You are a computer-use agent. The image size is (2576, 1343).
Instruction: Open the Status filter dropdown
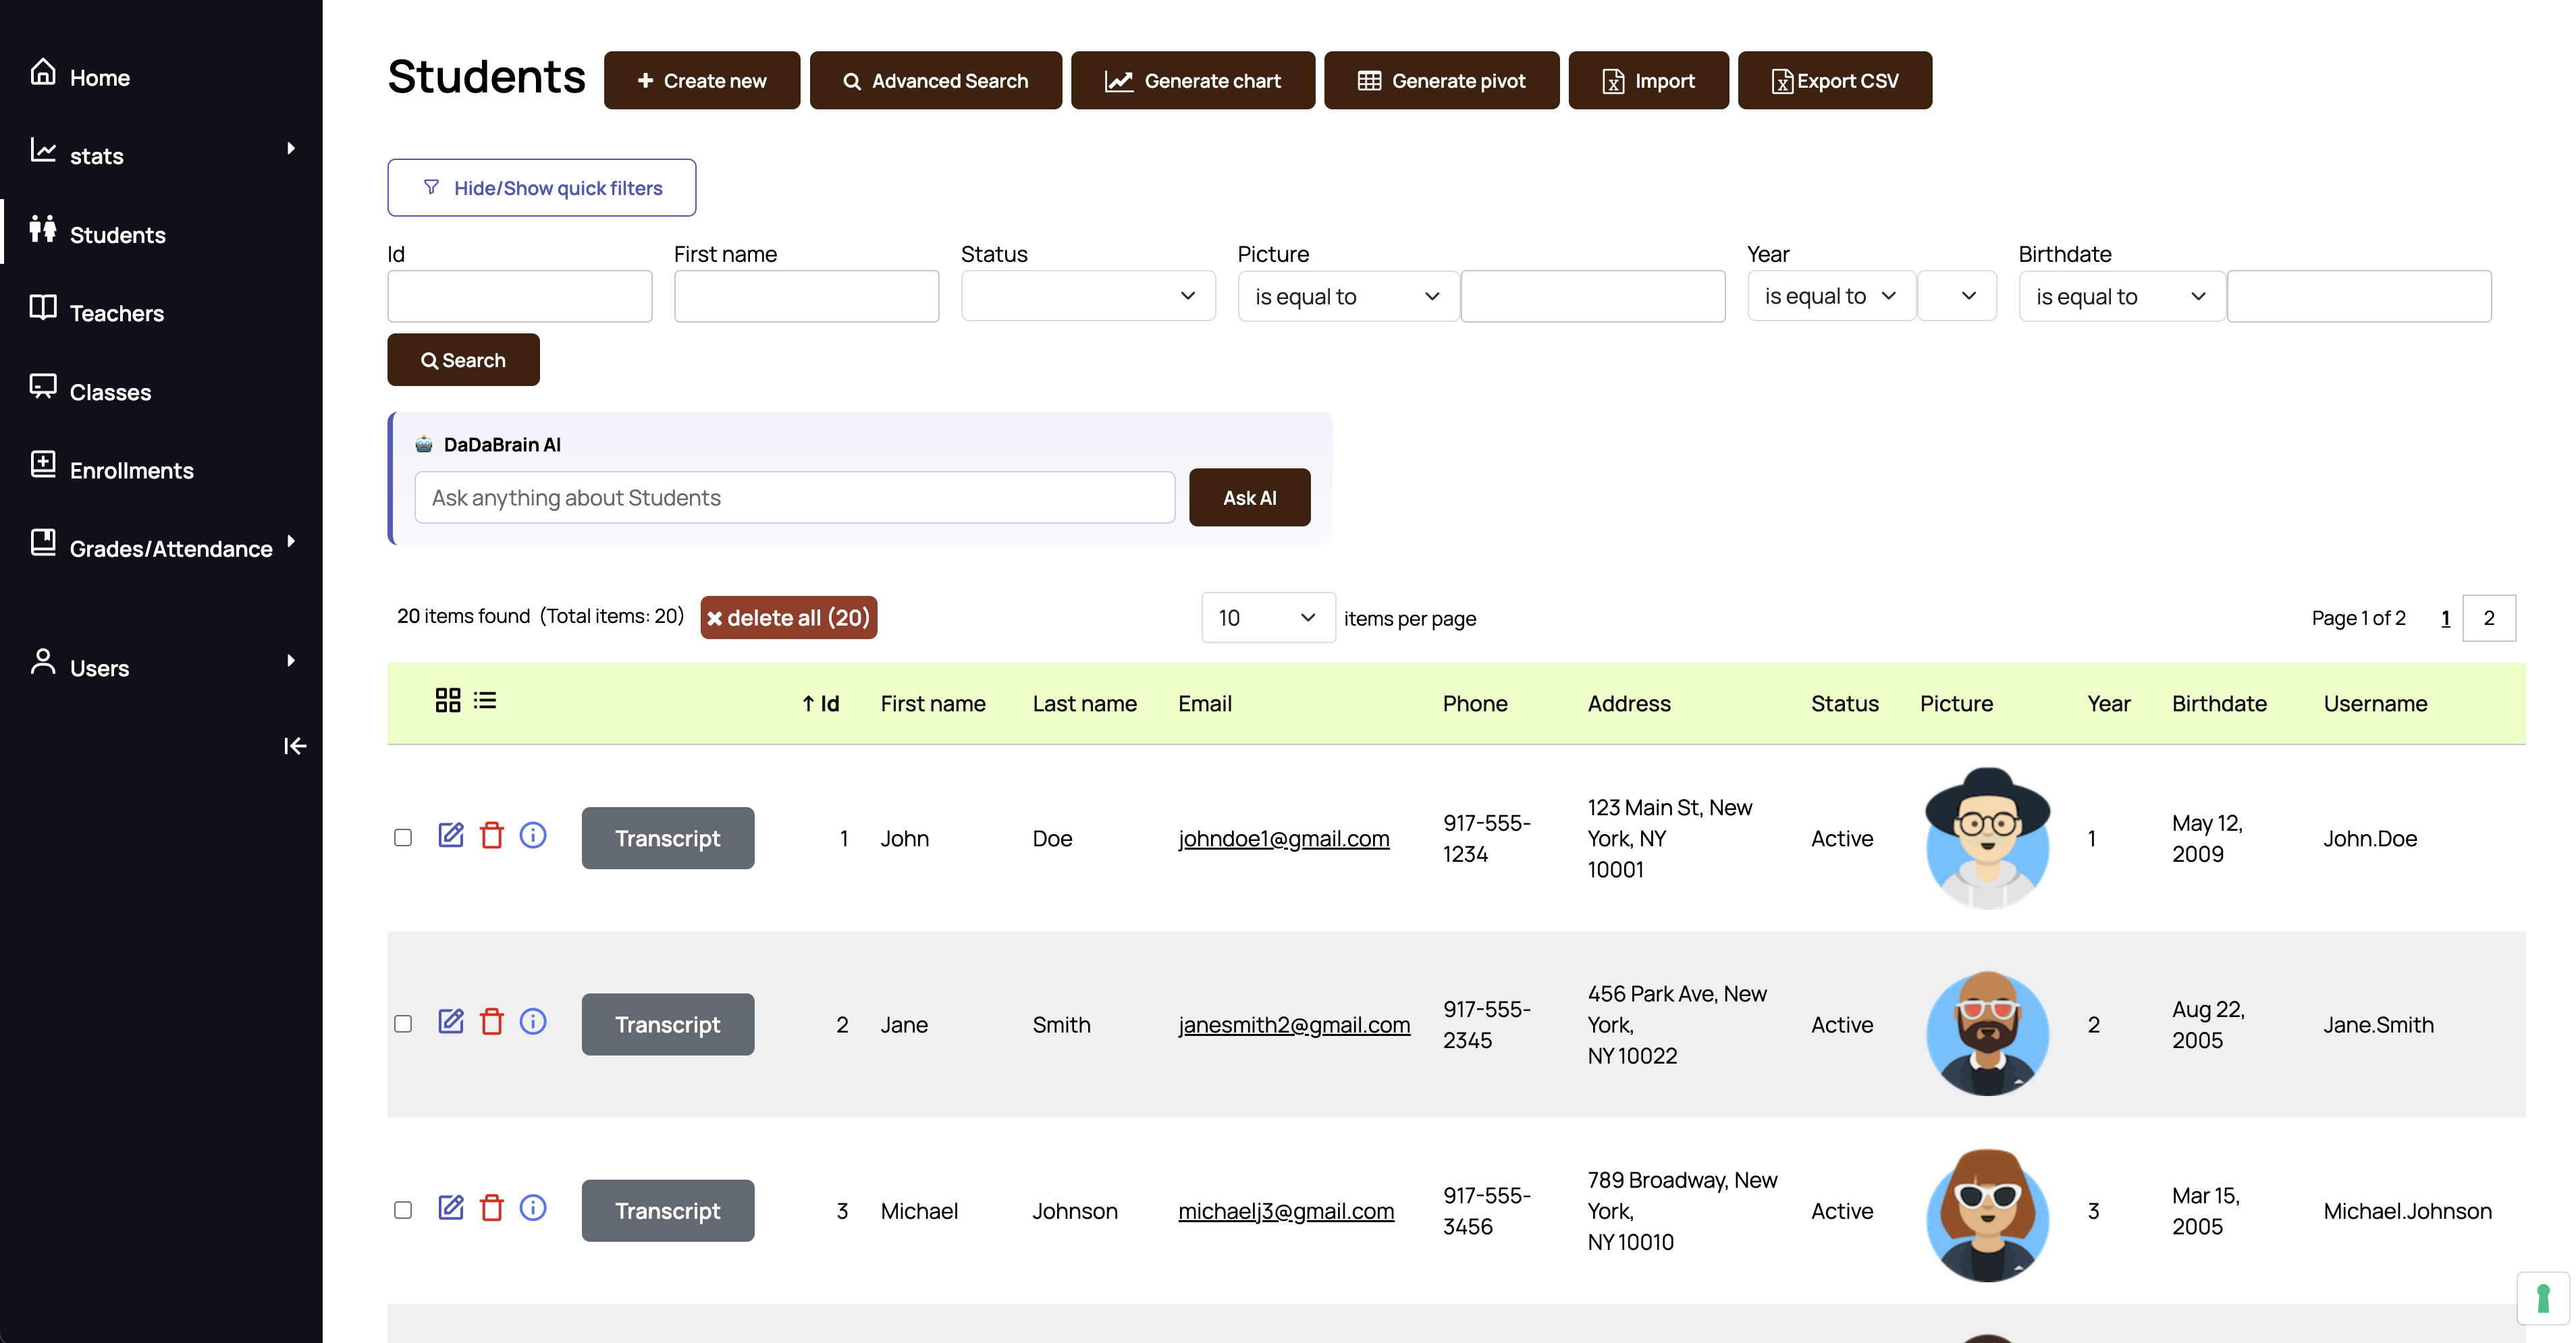[1088, 296]
